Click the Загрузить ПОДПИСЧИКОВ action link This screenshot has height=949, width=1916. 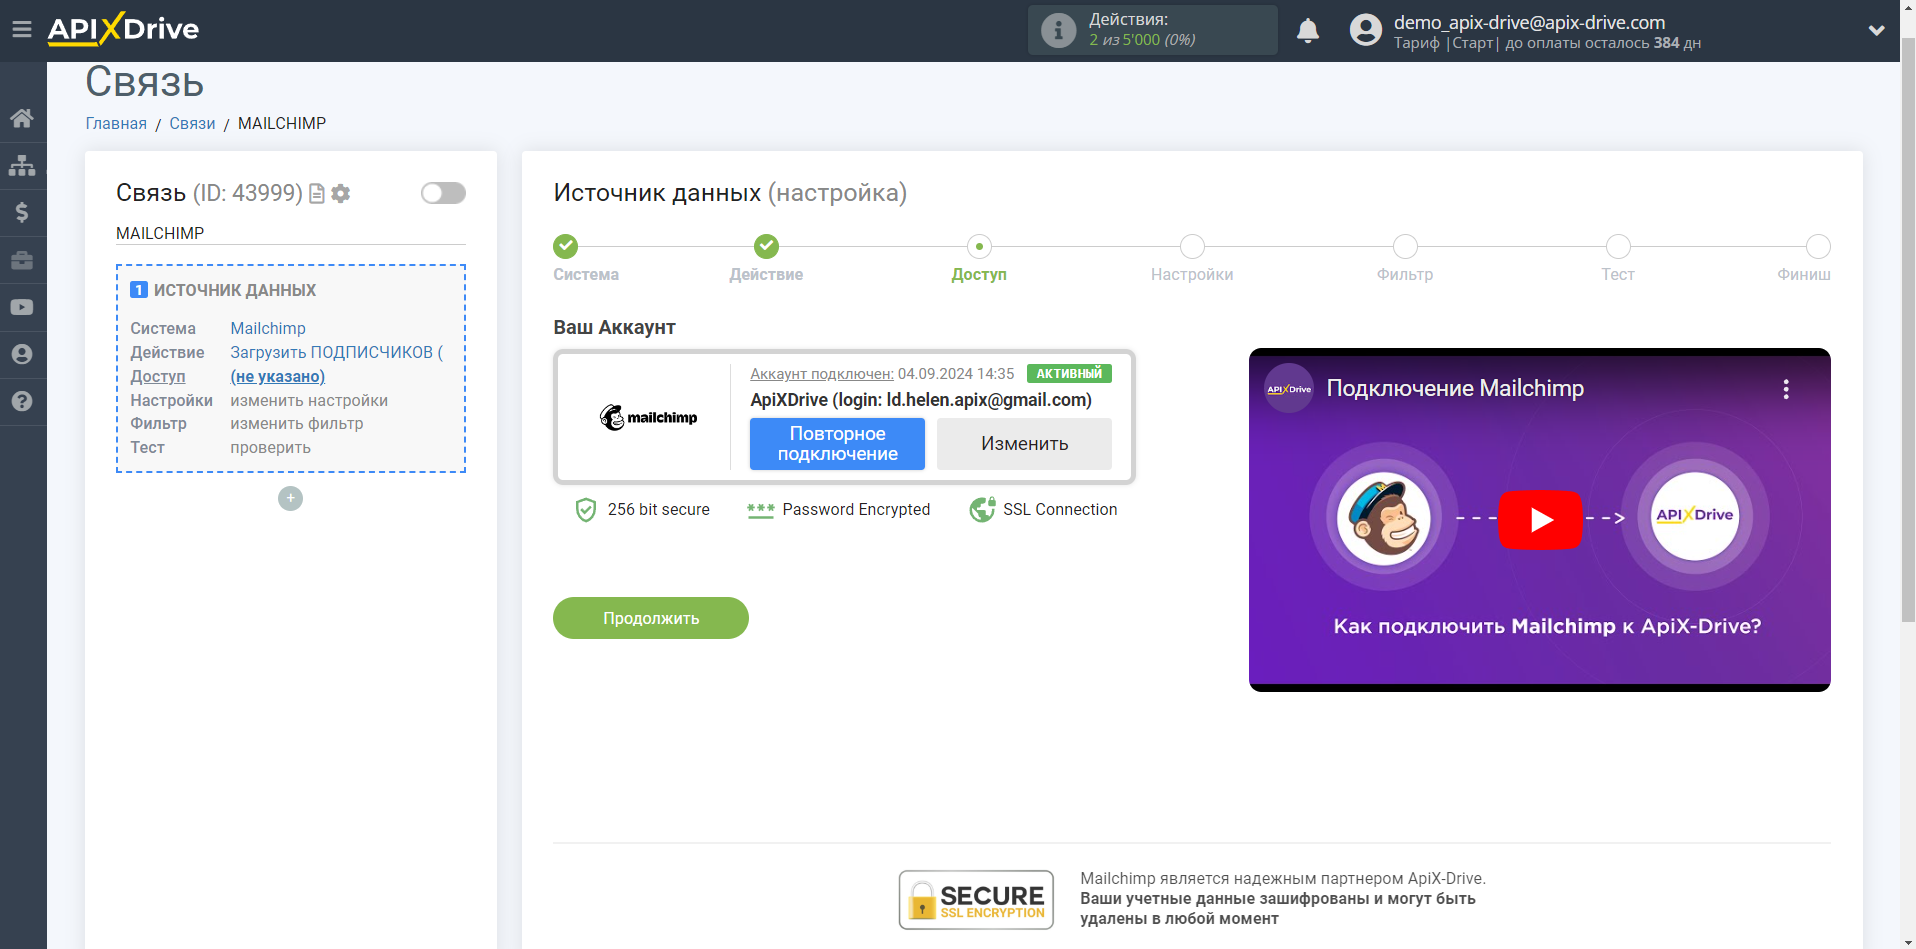[336, 352]
